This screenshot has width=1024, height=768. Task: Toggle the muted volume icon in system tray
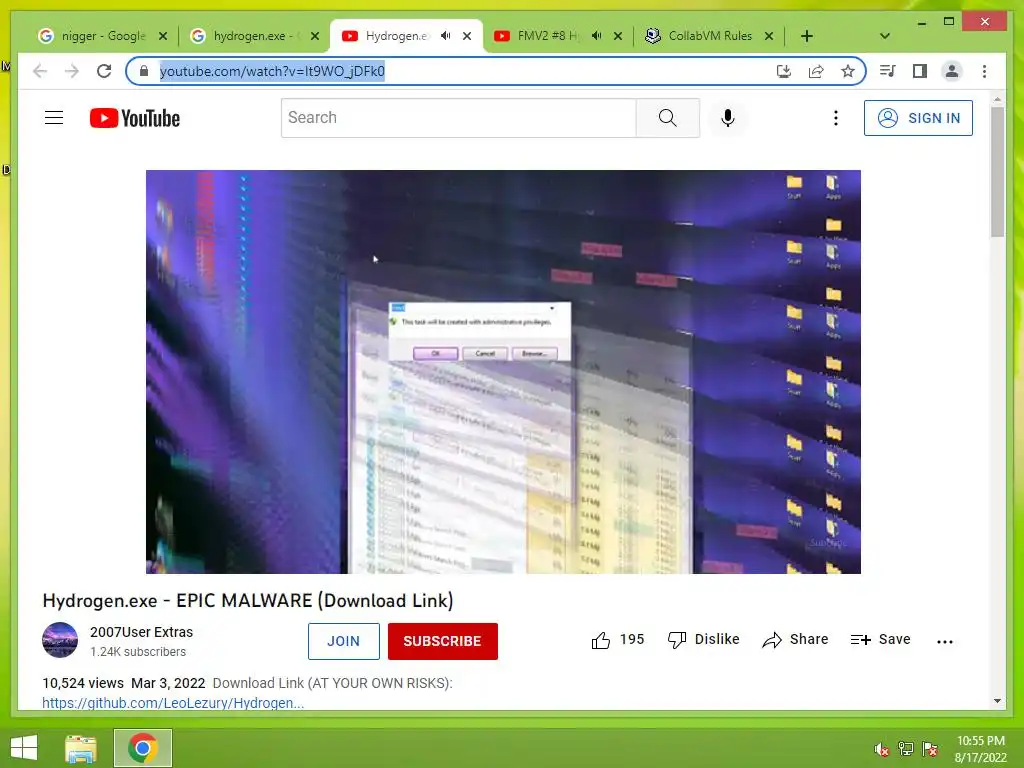[x=881, y=750]
